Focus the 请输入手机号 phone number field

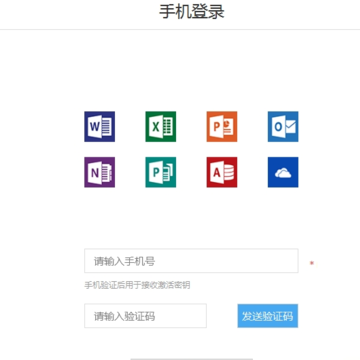191,261
